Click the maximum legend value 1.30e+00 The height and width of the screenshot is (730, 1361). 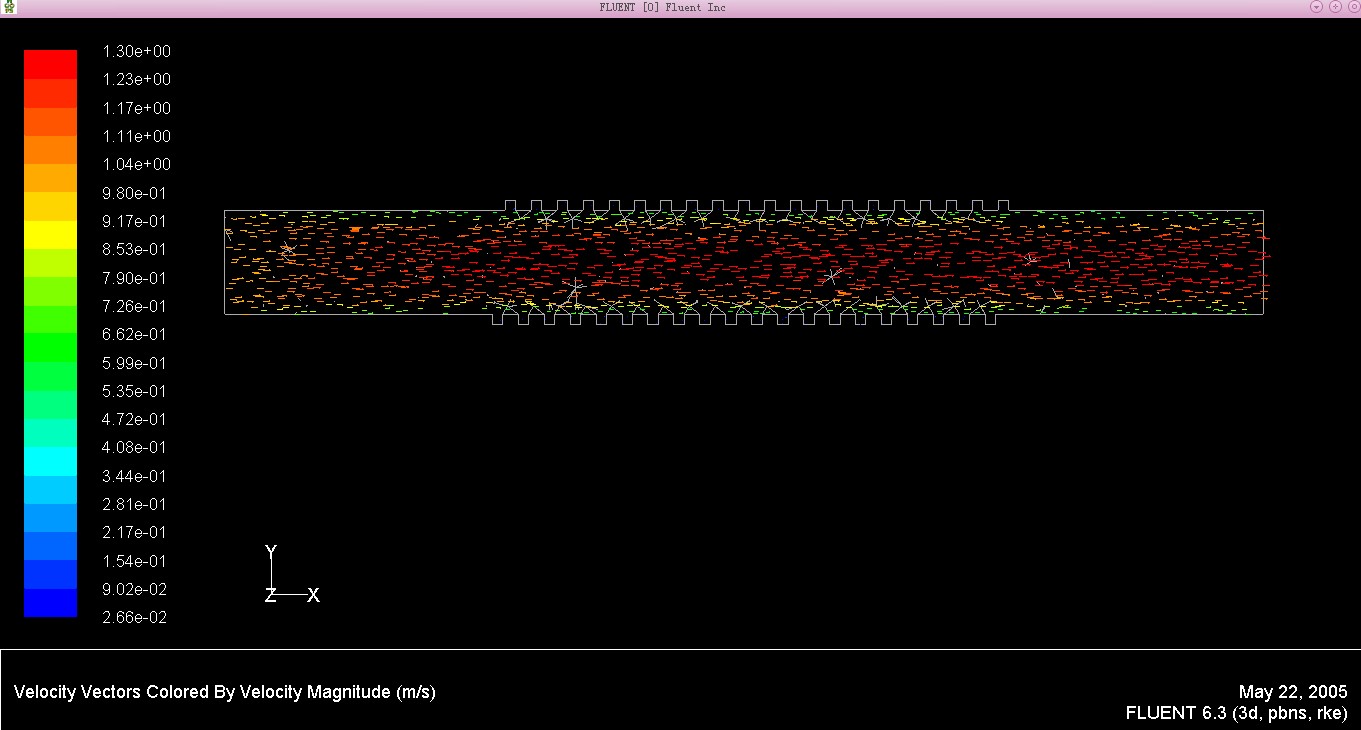coord(136,51)
